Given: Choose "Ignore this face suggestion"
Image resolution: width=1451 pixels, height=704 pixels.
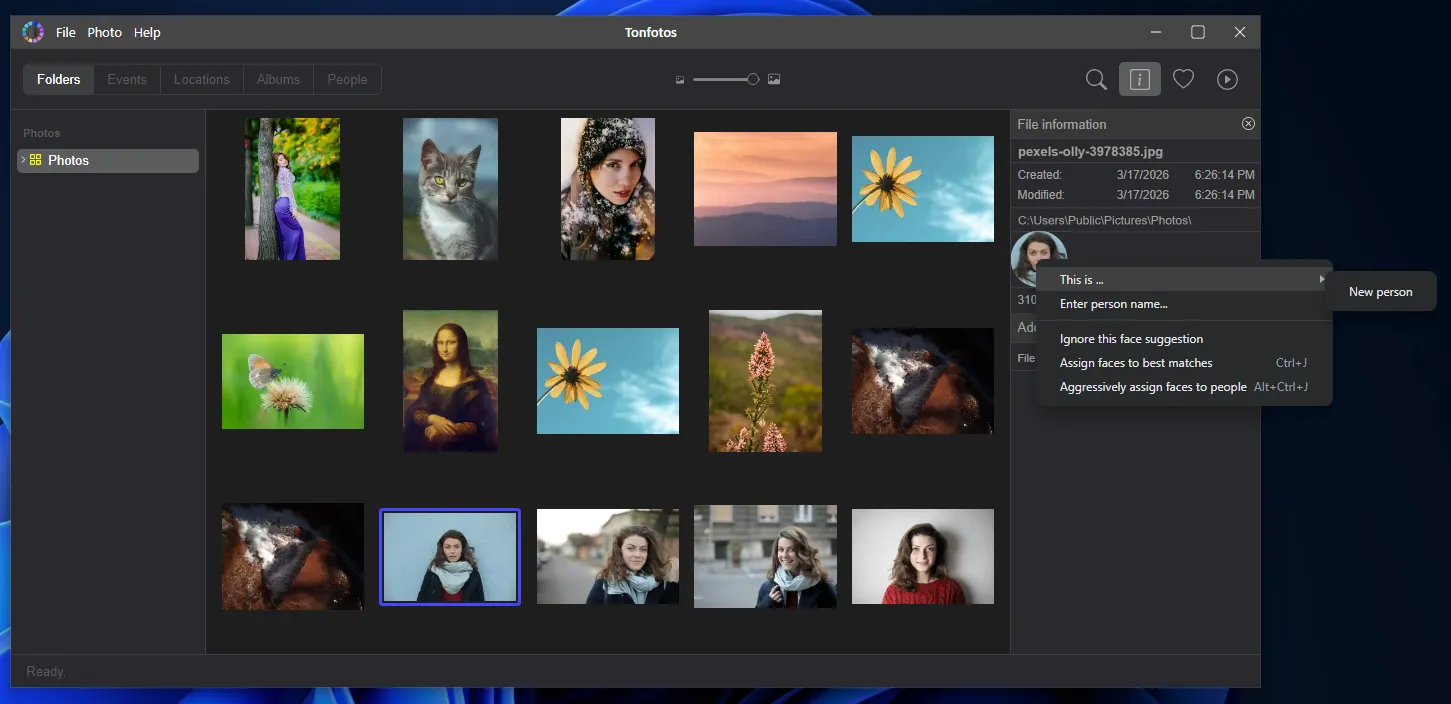Looking at the screenshot, I should (1131, 339).
